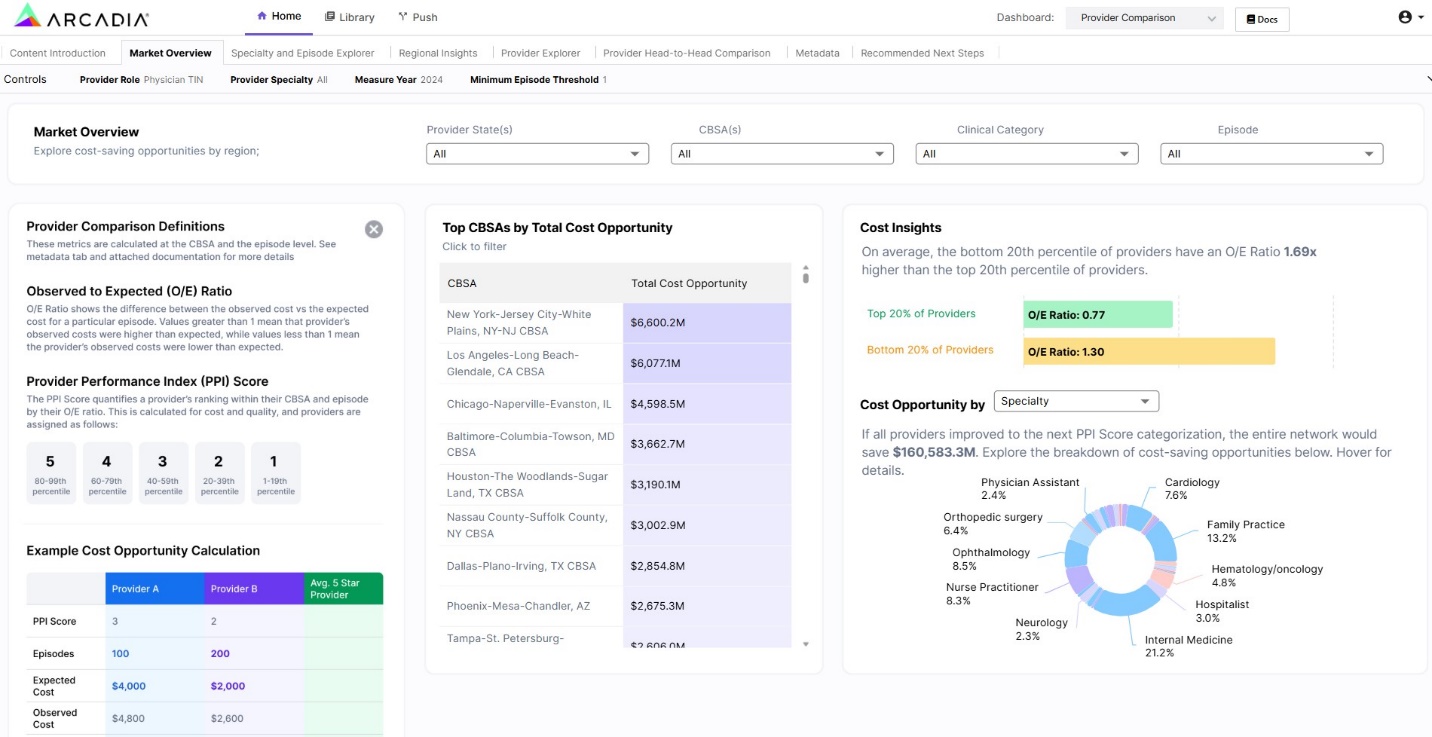
Task: Switch to the Regional Insights tab
Action: point(438,53)
